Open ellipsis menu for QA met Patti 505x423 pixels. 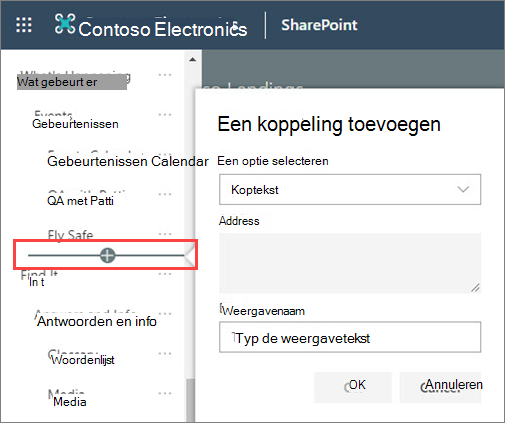point(165,194)
